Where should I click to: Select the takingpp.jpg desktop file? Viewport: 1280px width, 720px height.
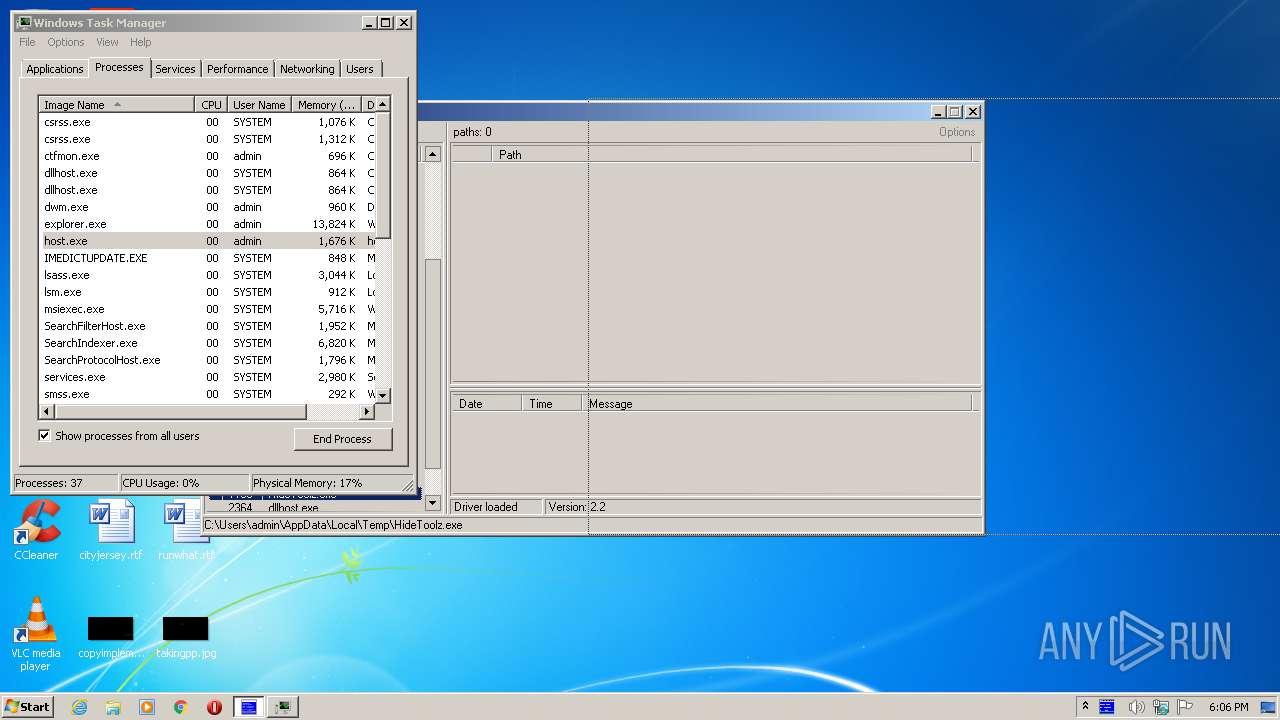tap(186, 637)
